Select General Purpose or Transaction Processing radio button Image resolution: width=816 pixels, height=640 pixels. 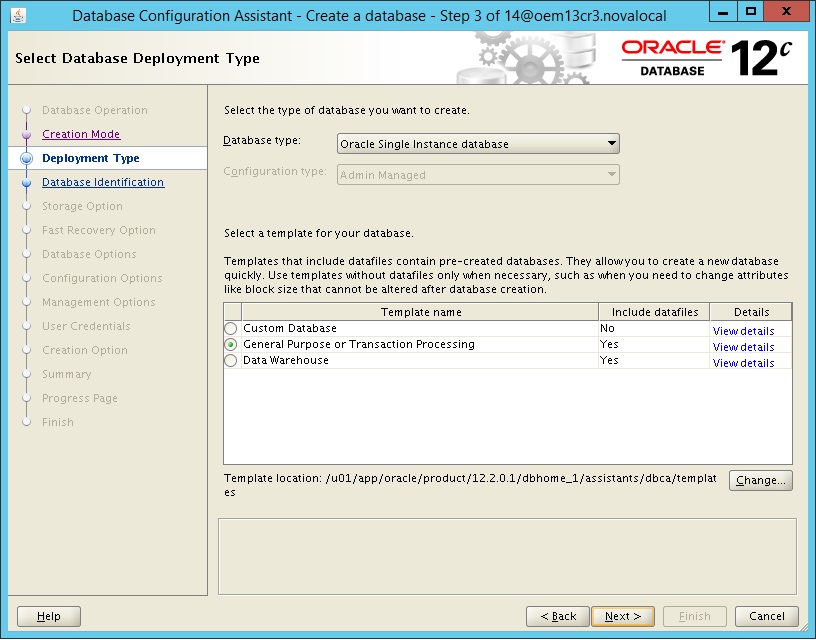pyautogui.click(x=231, y=344)
